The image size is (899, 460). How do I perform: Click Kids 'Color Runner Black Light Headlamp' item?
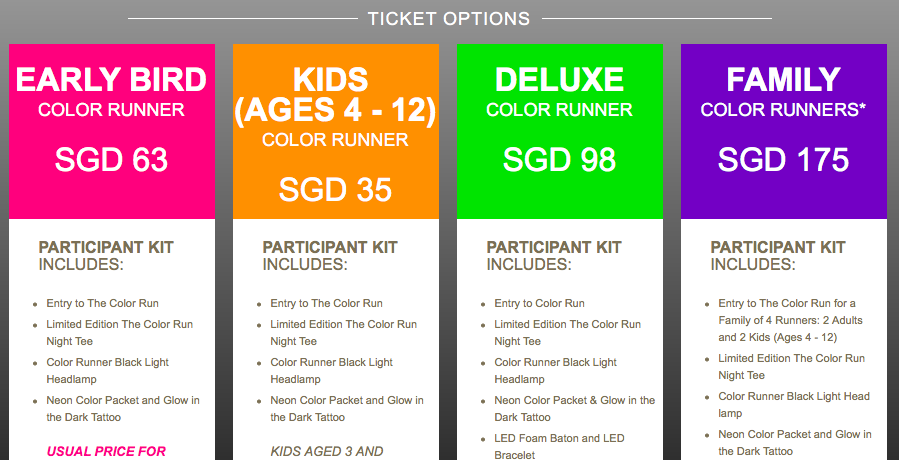[332, 371]
